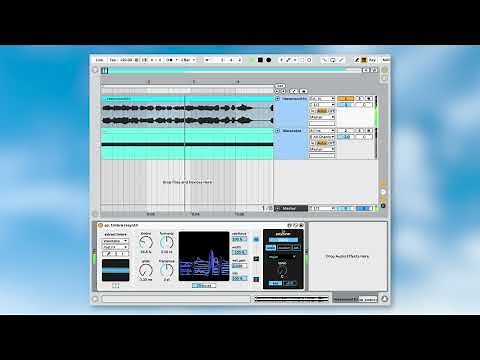Click the transpose knob on the device
This screenshot has height=360, width=480.
click(x=167, y=270)
